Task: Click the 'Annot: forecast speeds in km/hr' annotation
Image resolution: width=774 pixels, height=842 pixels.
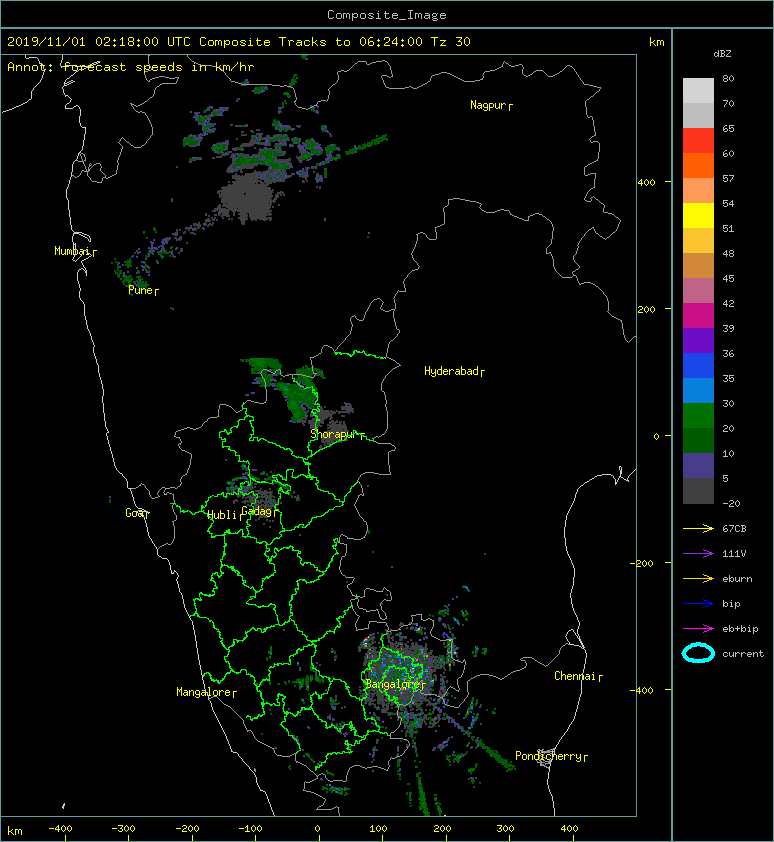Action: [x=131, y=67]
